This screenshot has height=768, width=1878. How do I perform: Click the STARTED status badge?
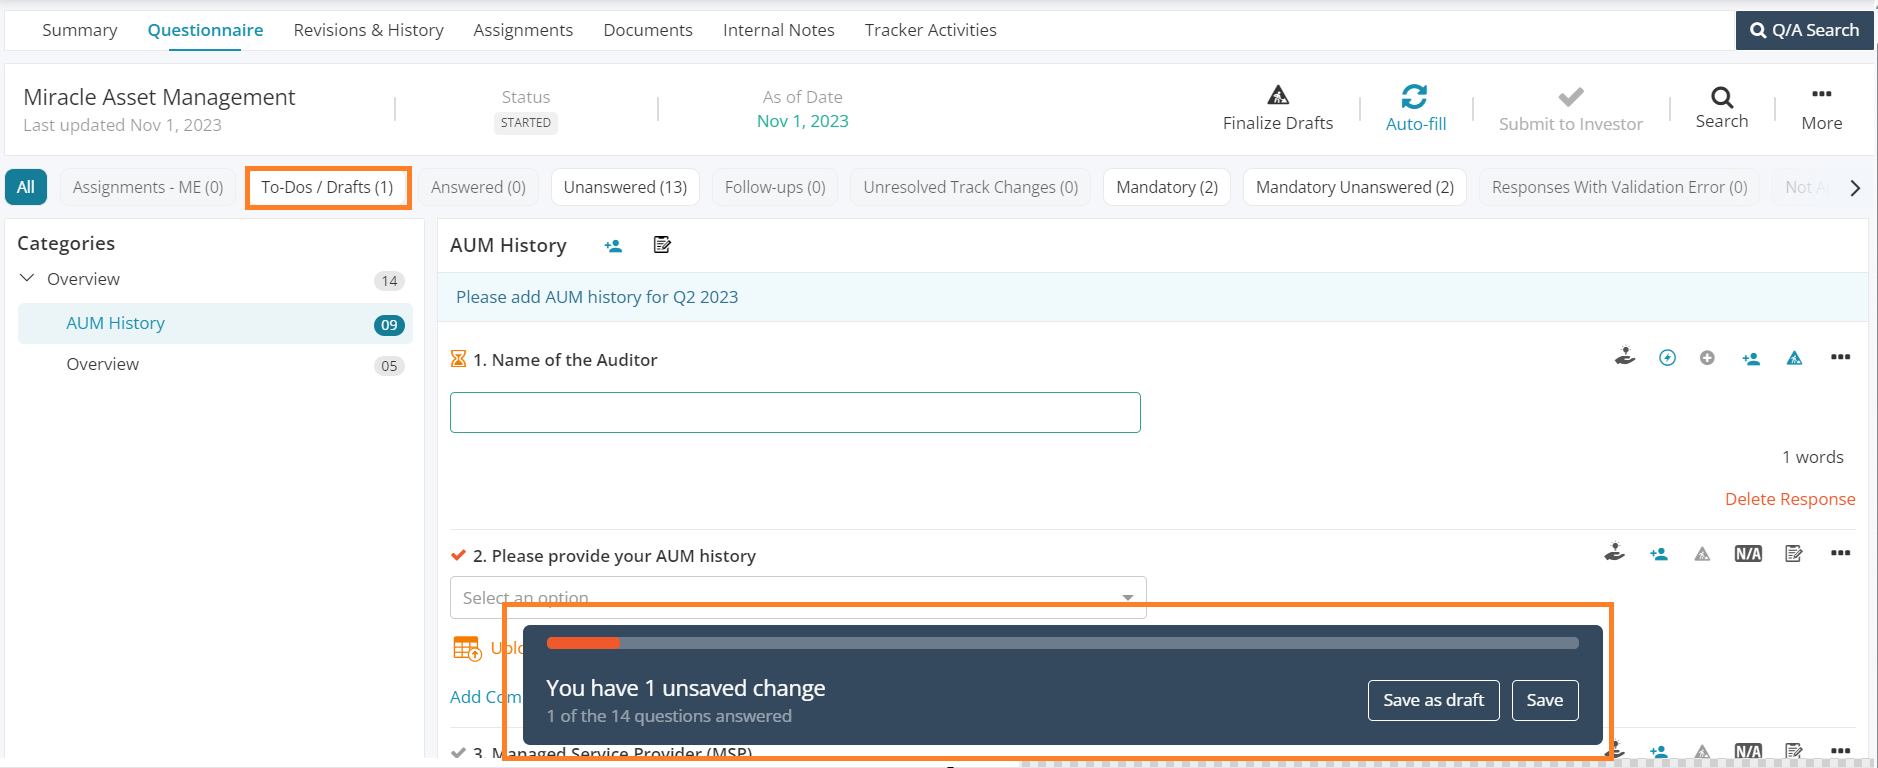tap(526, 123)
